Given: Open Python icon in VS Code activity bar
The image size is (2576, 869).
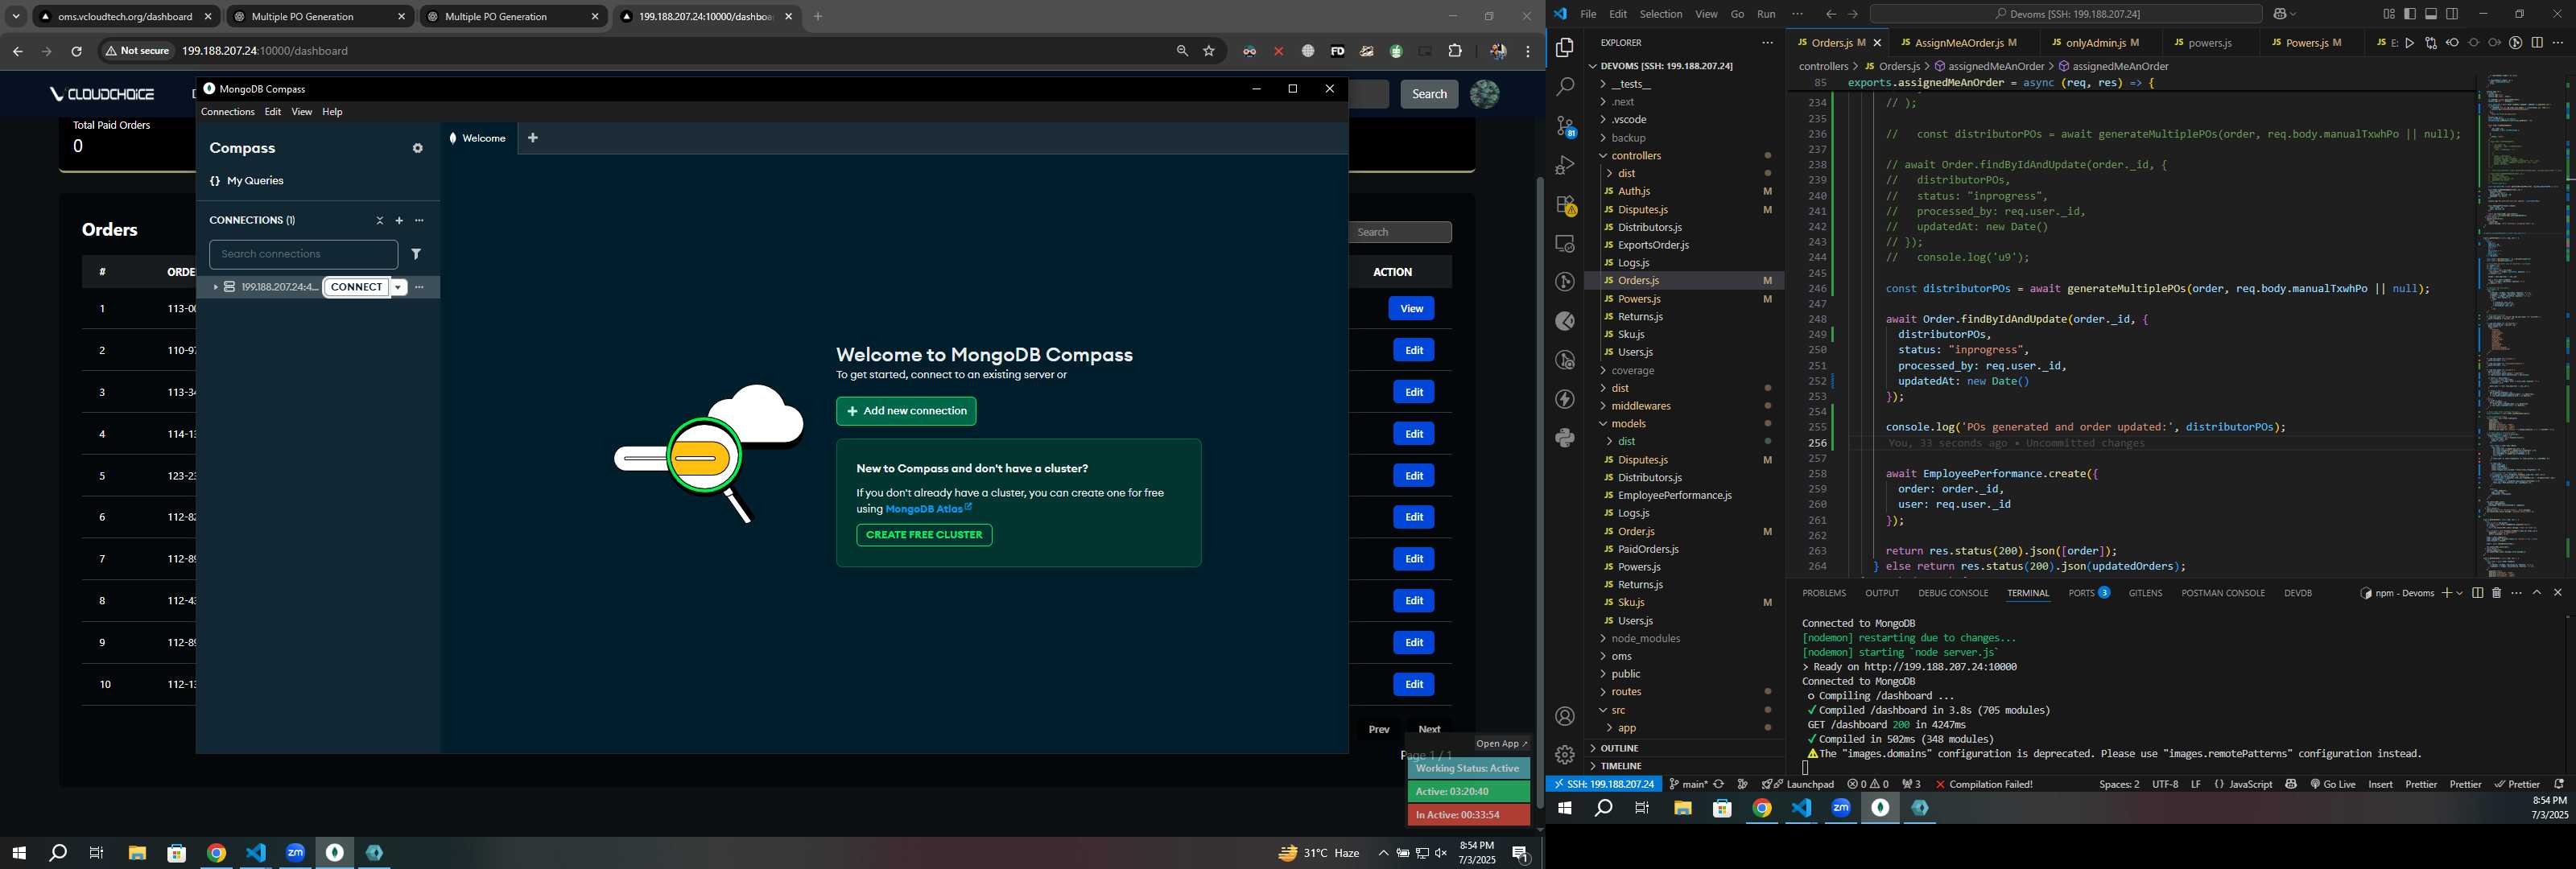Looking at the screenshot, I should click(1565, 438).
